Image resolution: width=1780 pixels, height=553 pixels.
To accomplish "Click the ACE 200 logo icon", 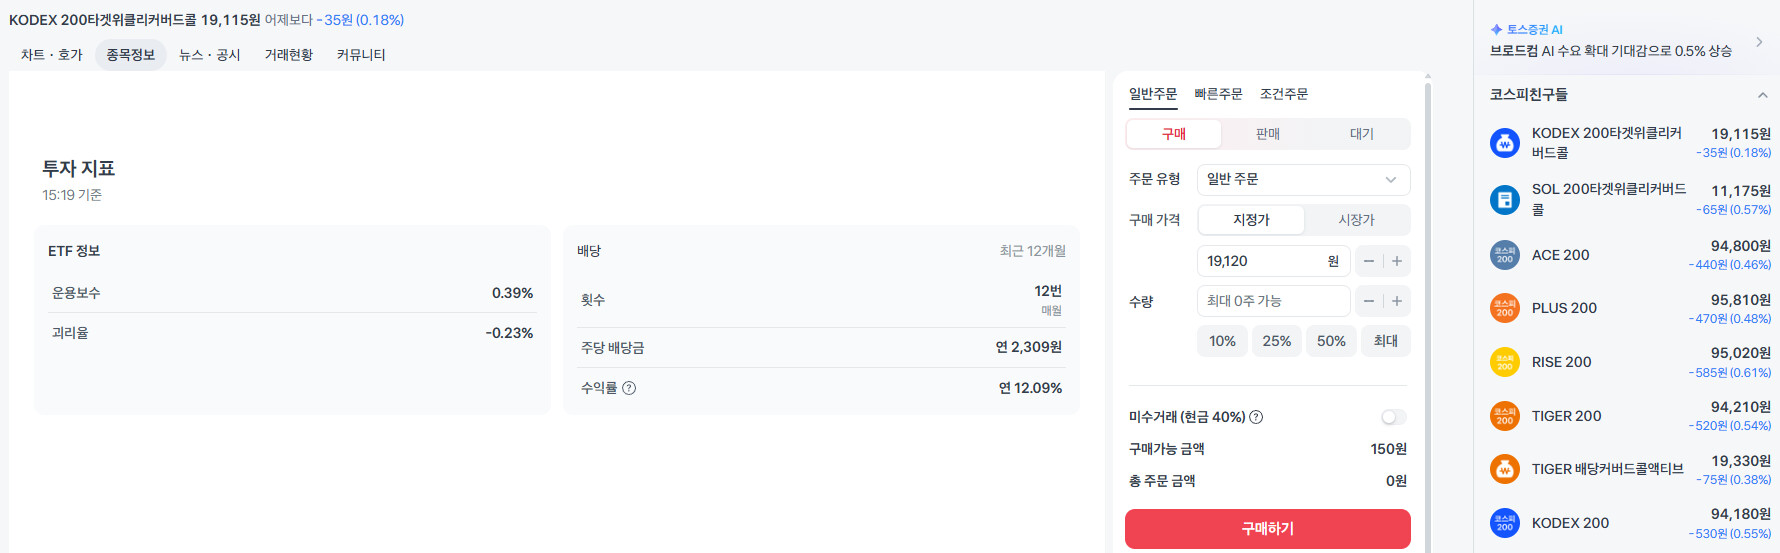I will pyautogui.click(x=1504, y=255).
